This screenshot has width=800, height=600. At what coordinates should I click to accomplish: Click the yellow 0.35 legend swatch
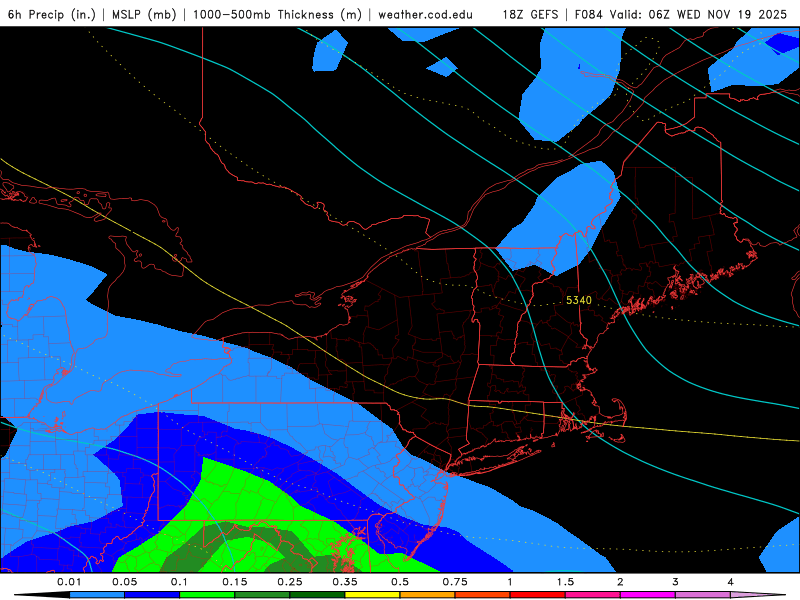(x=372, y=595)
